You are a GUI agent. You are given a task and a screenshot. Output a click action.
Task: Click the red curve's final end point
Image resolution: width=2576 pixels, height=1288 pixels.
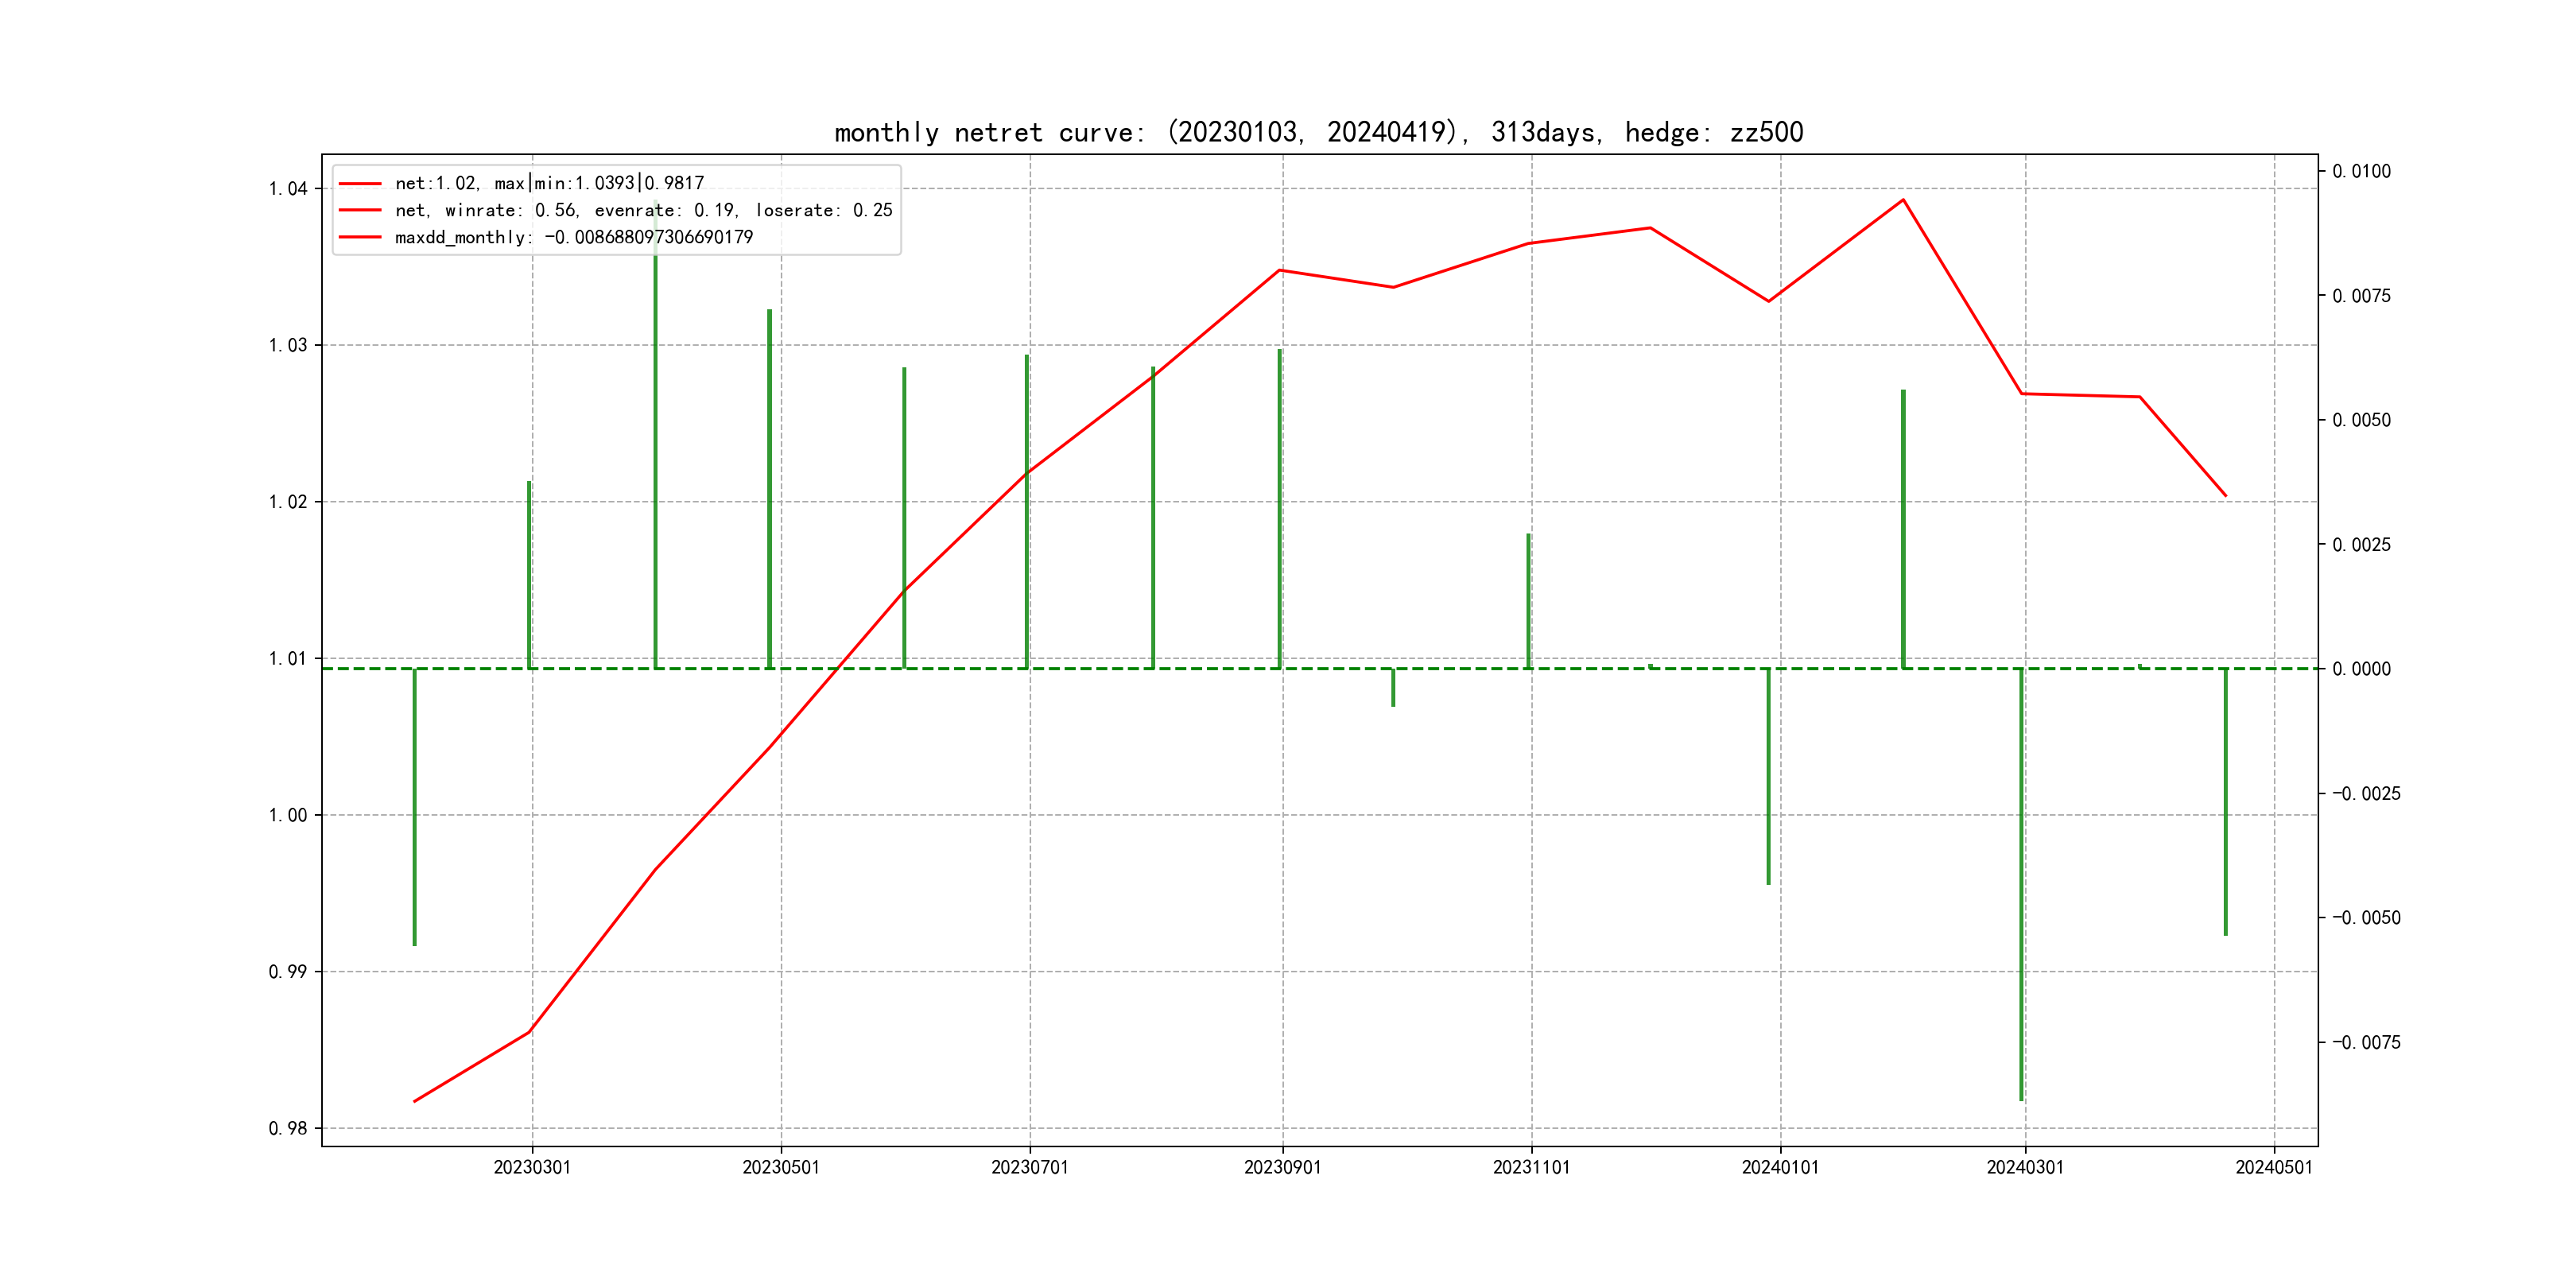[2226, 495]
